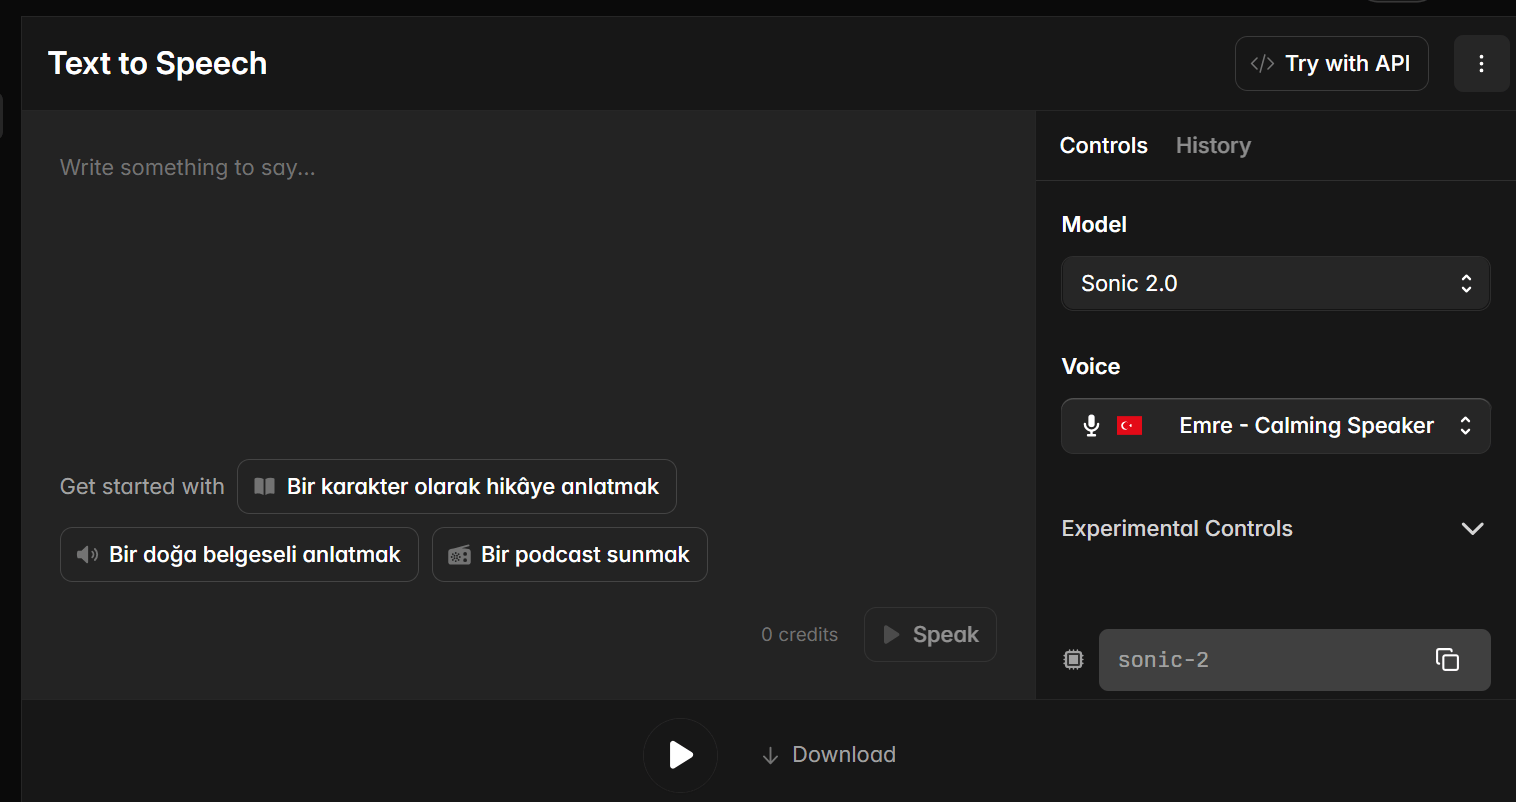Image resolution: width=1516 pixels, height=802 pixels.
Task: Click the radio icon on podcast chip
Action: [459, 555]
